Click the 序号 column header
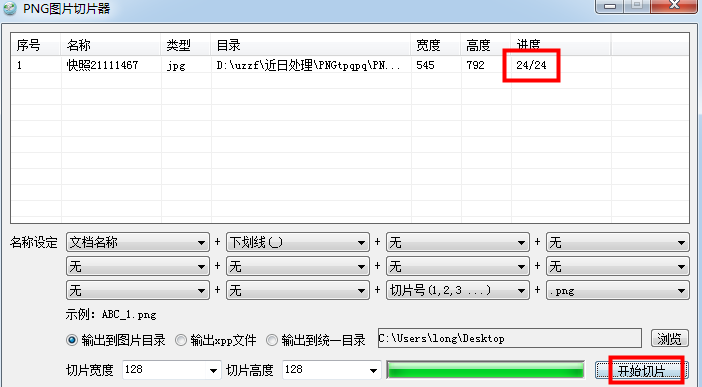702x387 pixels. [36, 45]
